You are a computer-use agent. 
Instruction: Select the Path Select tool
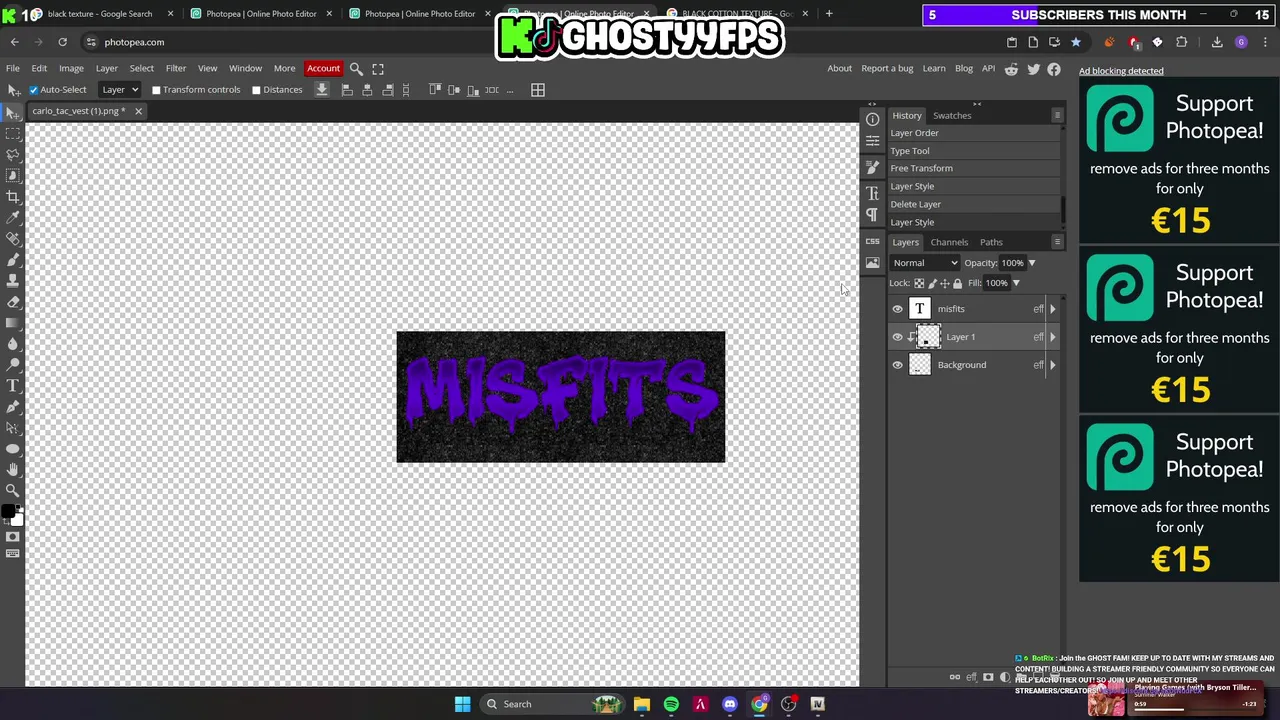coord(13,427)
